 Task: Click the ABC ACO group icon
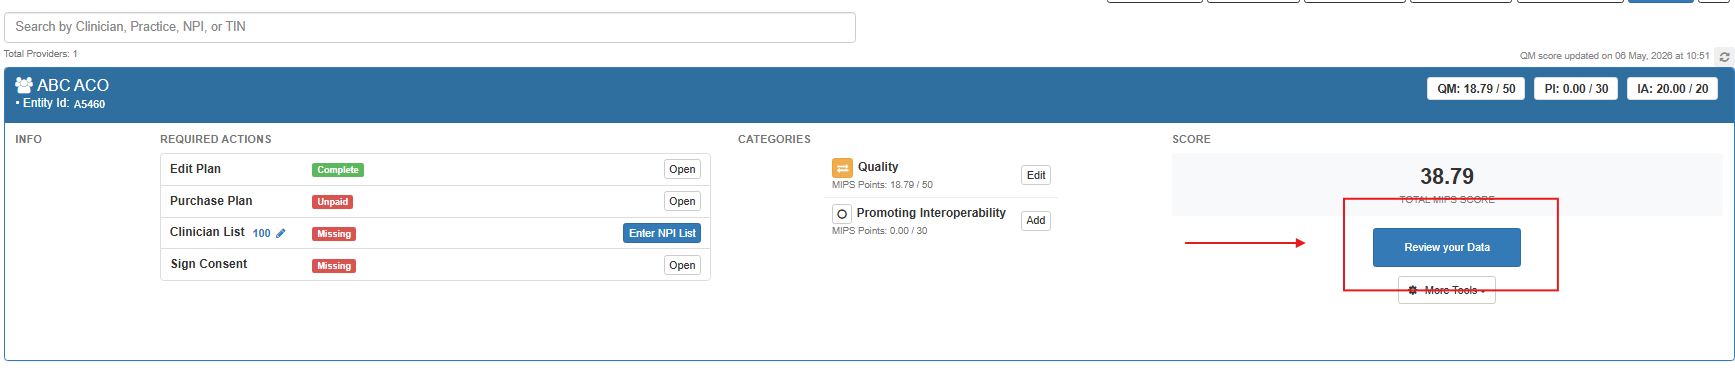point(24,85)
